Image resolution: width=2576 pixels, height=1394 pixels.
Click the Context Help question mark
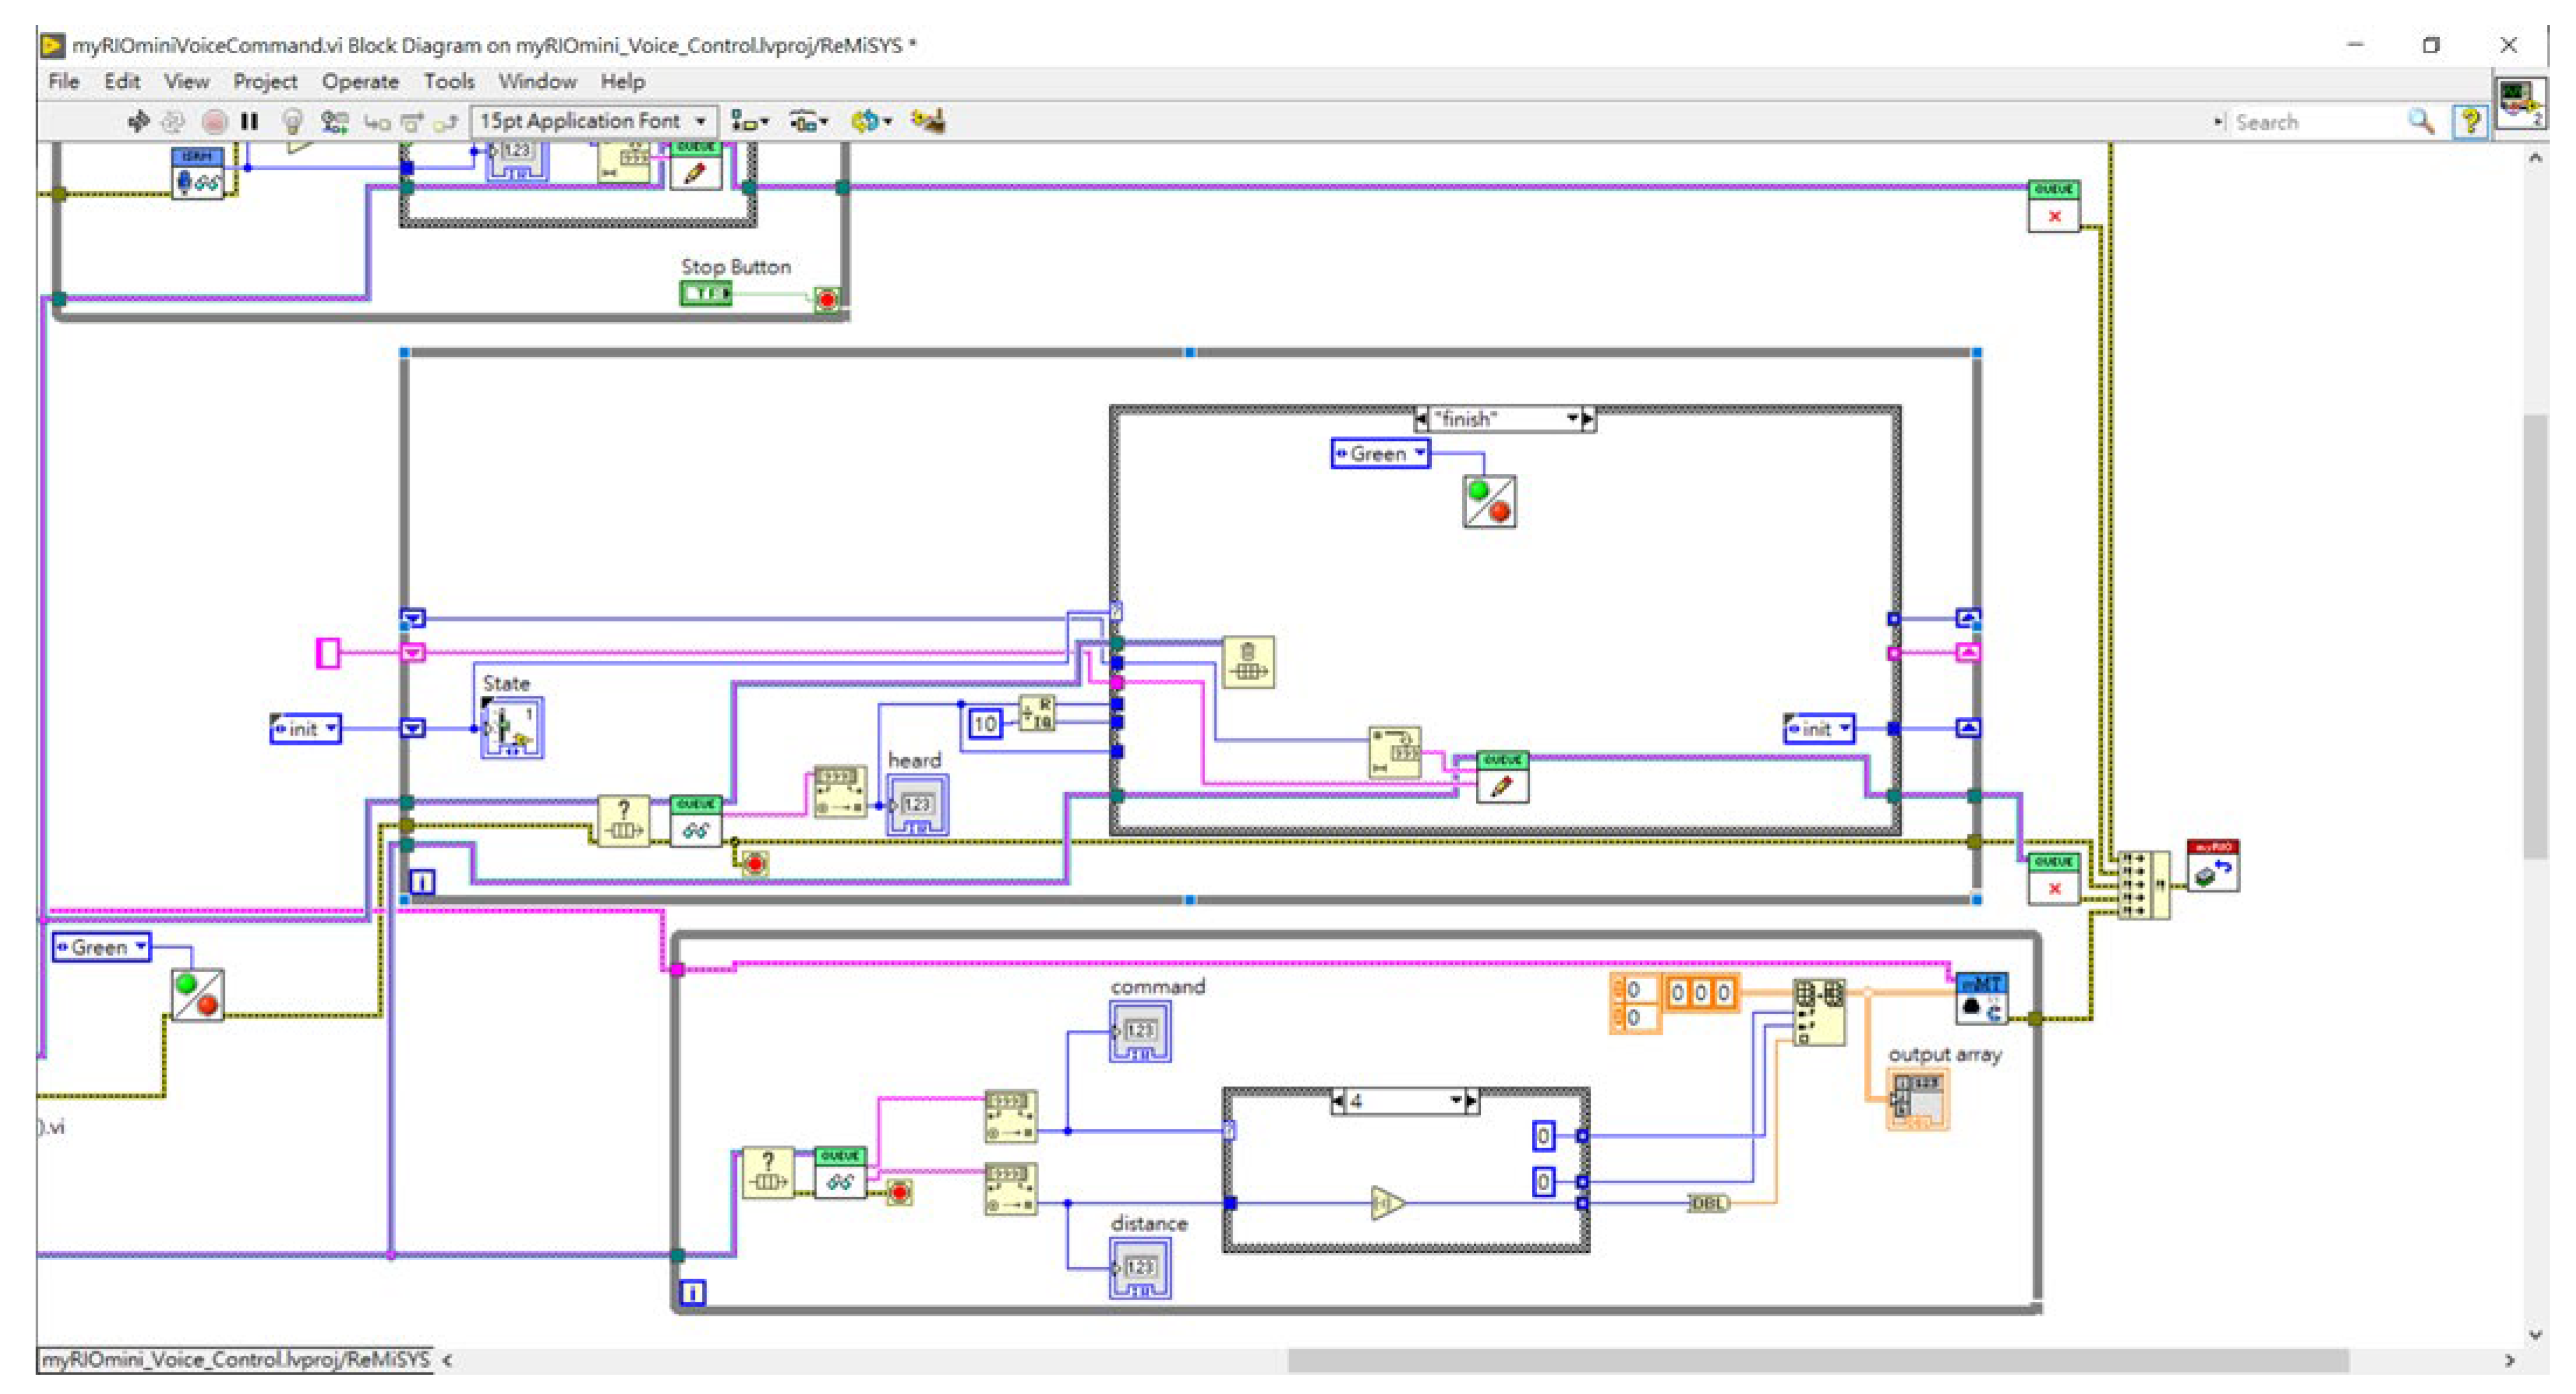[x=2470, y=122]
